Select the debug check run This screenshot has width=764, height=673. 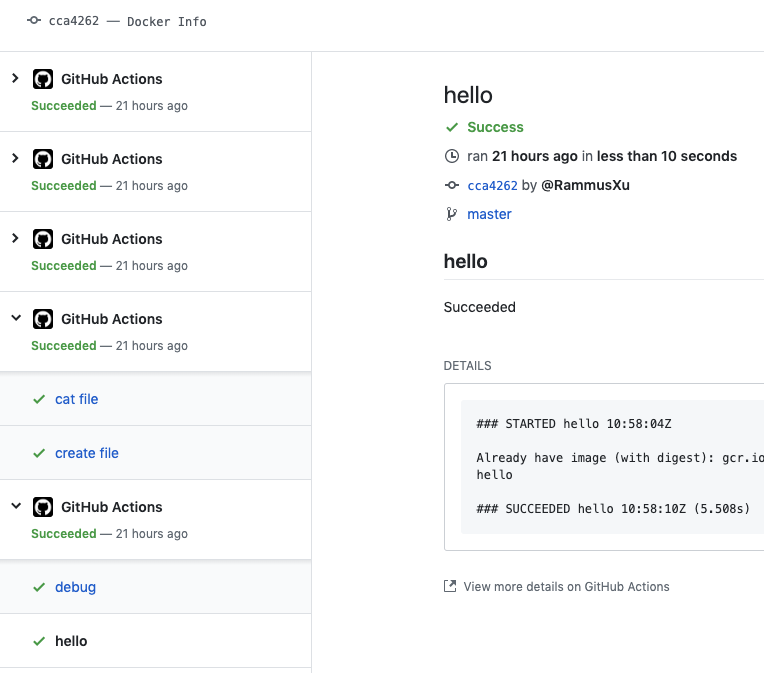coord(76,587)
